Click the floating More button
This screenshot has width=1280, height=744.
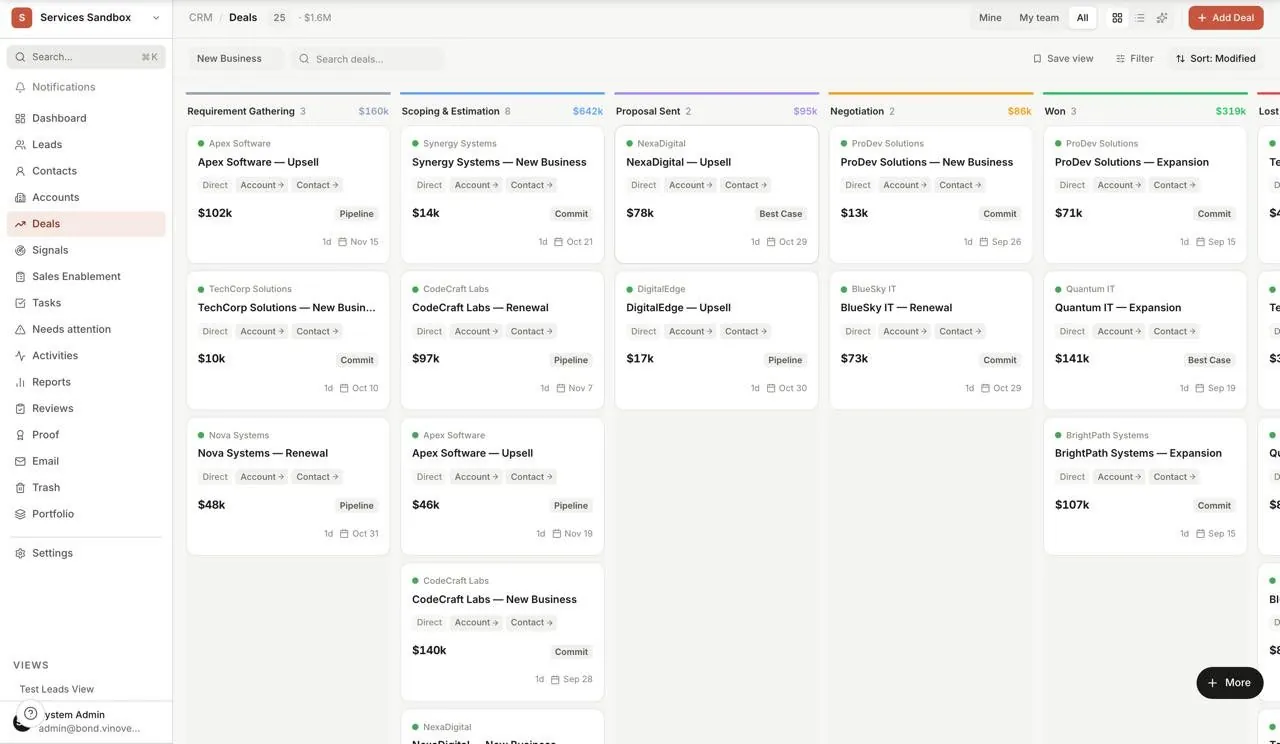pos(1230,683)
